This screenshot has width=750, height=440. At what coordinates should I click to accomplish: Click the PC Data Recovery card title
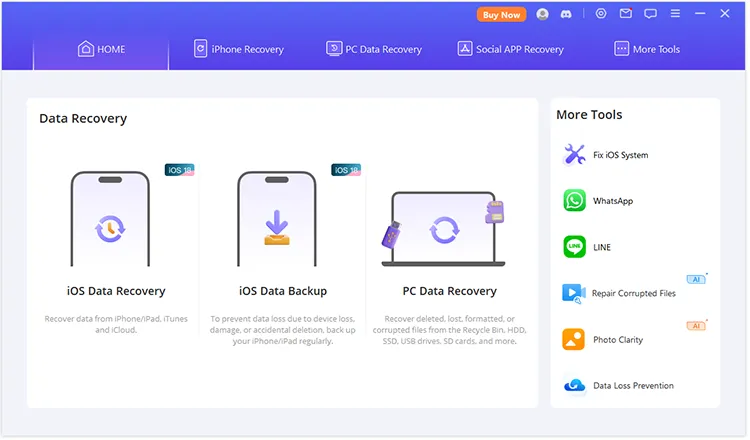coord(450,291)
